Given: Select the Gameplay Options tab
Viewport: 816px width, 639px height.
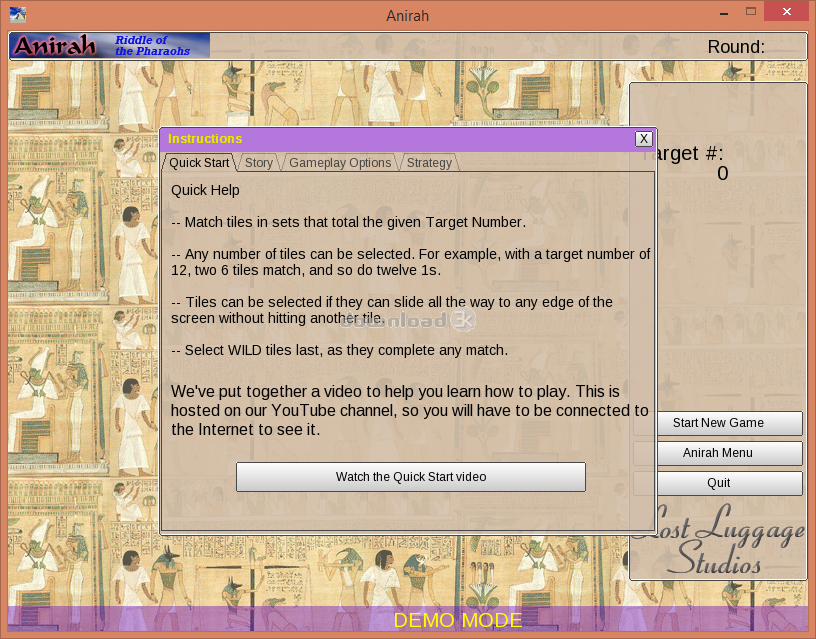Looking at the screenshot, I should click(x=340, y=163).
